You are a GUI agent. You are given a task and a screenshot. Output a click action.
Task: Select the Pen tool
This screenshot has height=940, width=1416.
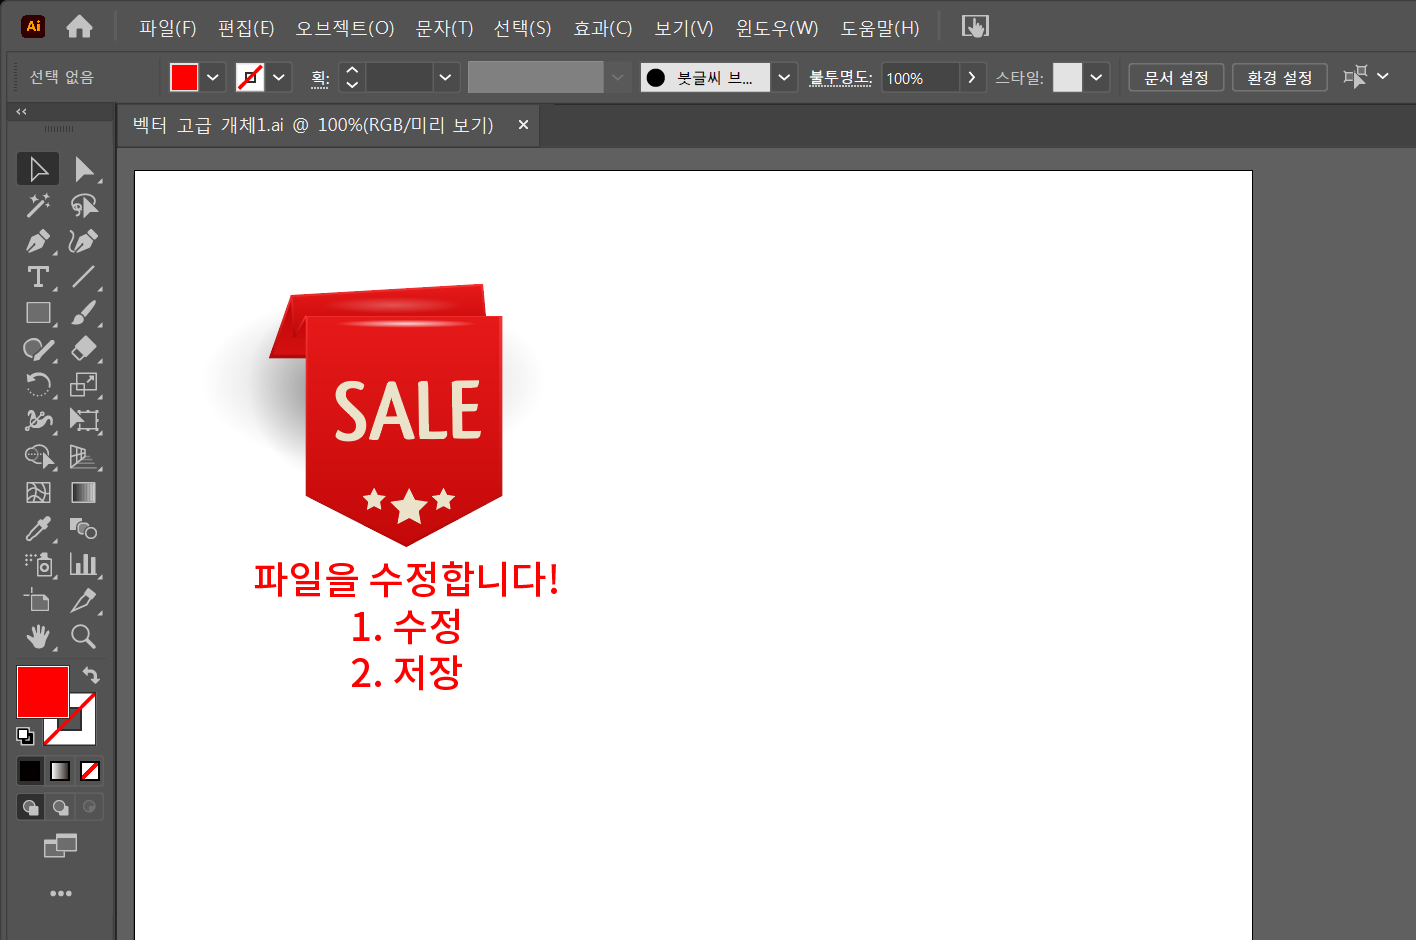coord(38,240)
